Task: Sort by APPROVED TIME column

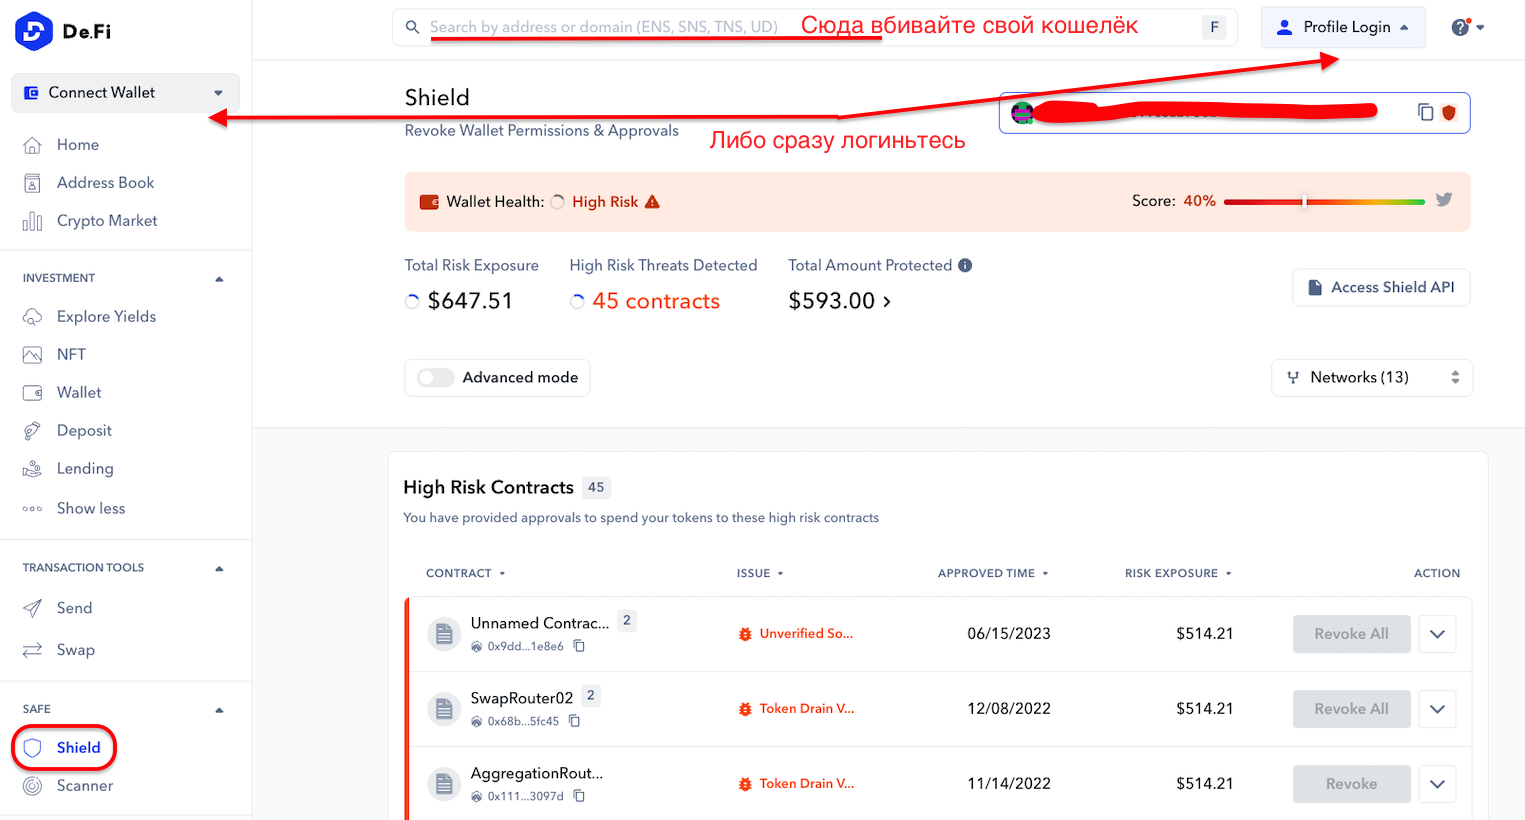Action: (993, 574)
